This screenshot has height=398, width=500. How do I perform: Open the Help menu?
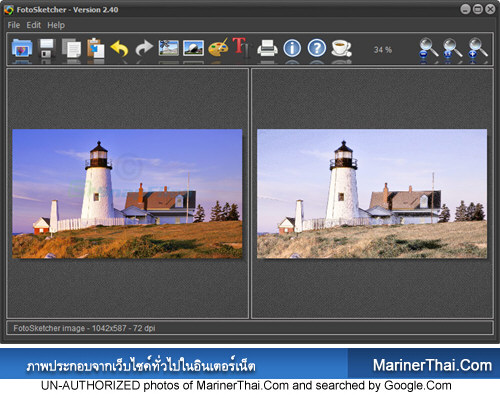tap(56, 25)
